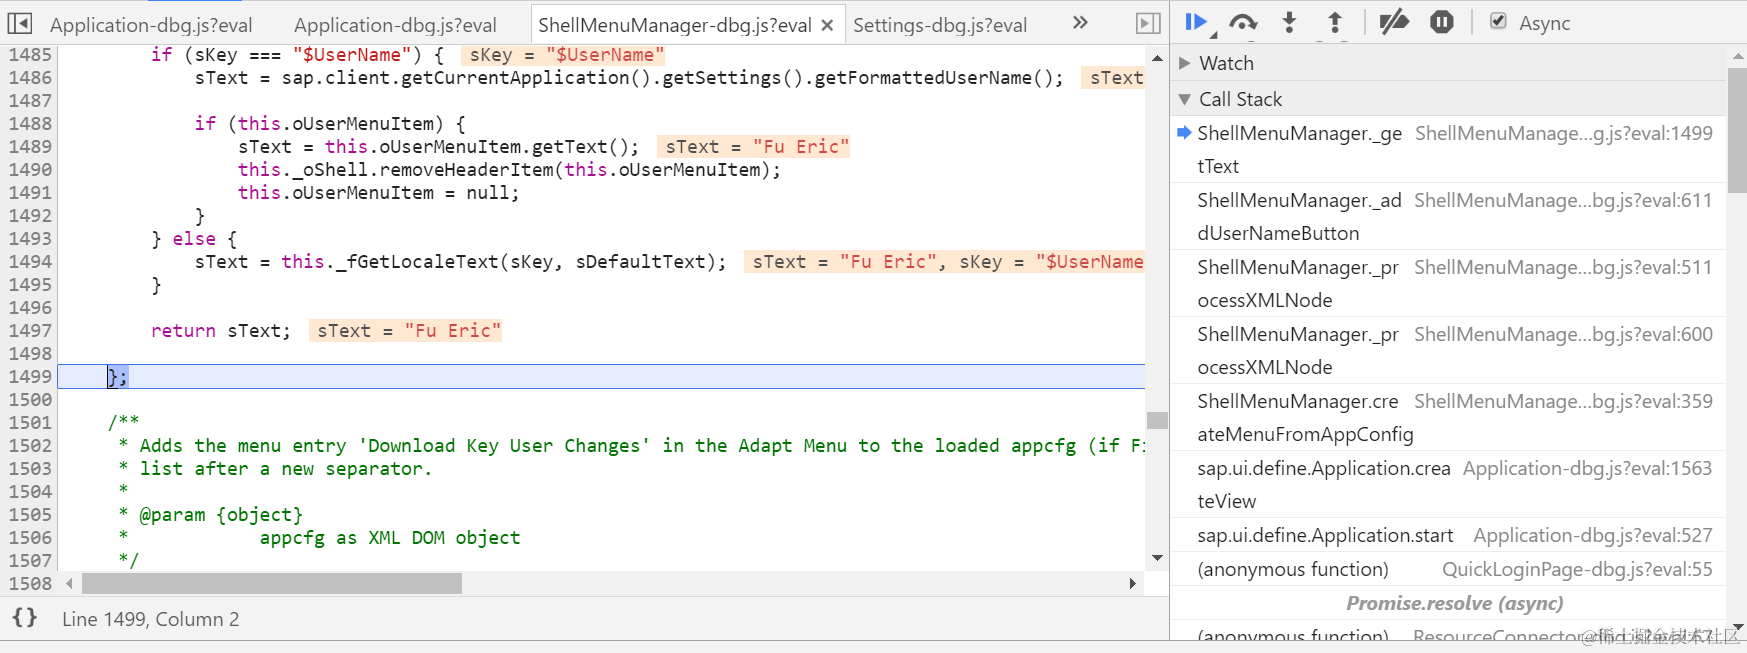Switch to the Settings-dbg.js?eval tab
1747x653 pixels.
click(940, 25)
